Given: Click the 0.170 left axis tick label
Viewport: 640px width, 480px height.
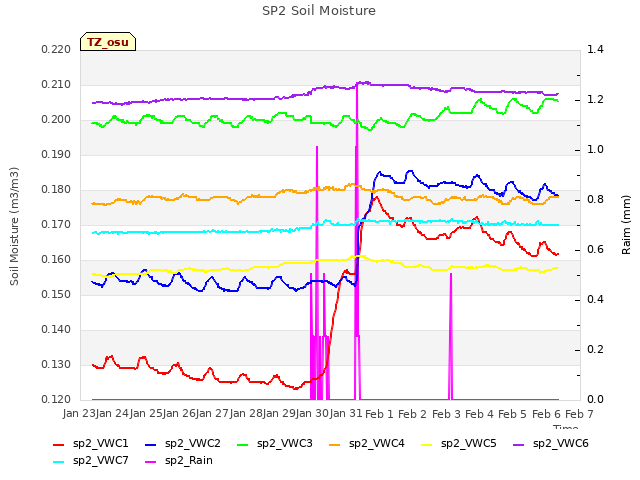Looking at the screenshot, I should (56, 224).
